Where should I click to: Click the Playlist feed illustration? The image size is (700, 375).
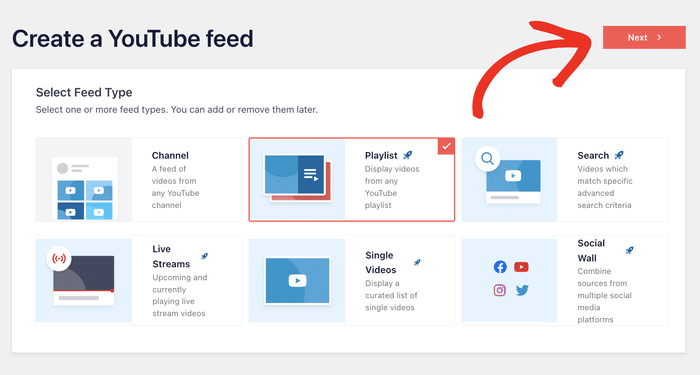[x=297, y=179]
